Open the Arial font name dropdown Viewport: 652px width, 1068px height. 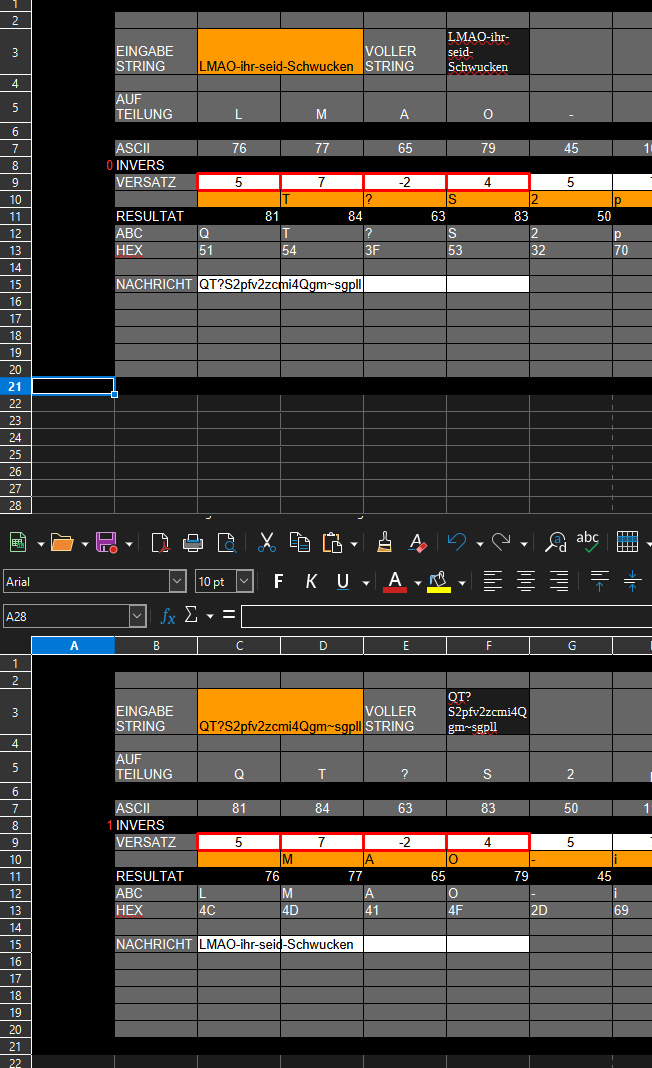tap(177, 581)
